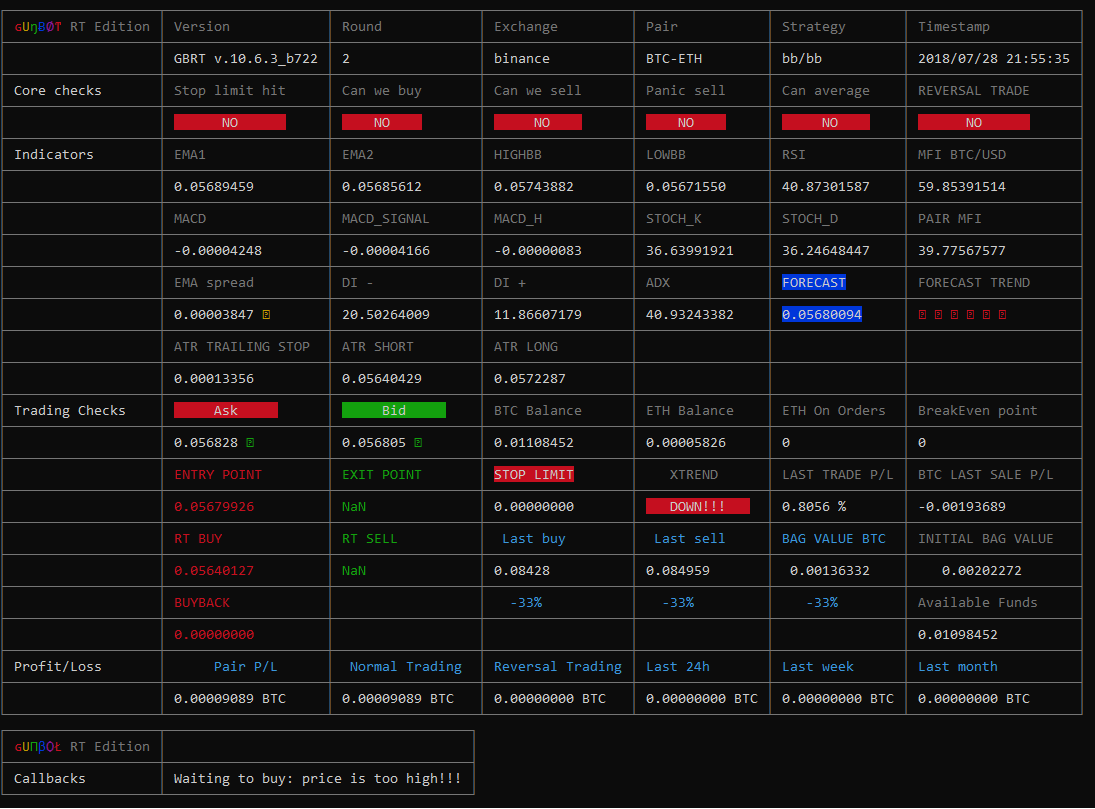Click the DI + value 11.86607179
The height and width of the screenshot is (809, 1095).
click(x=538, y=314)
